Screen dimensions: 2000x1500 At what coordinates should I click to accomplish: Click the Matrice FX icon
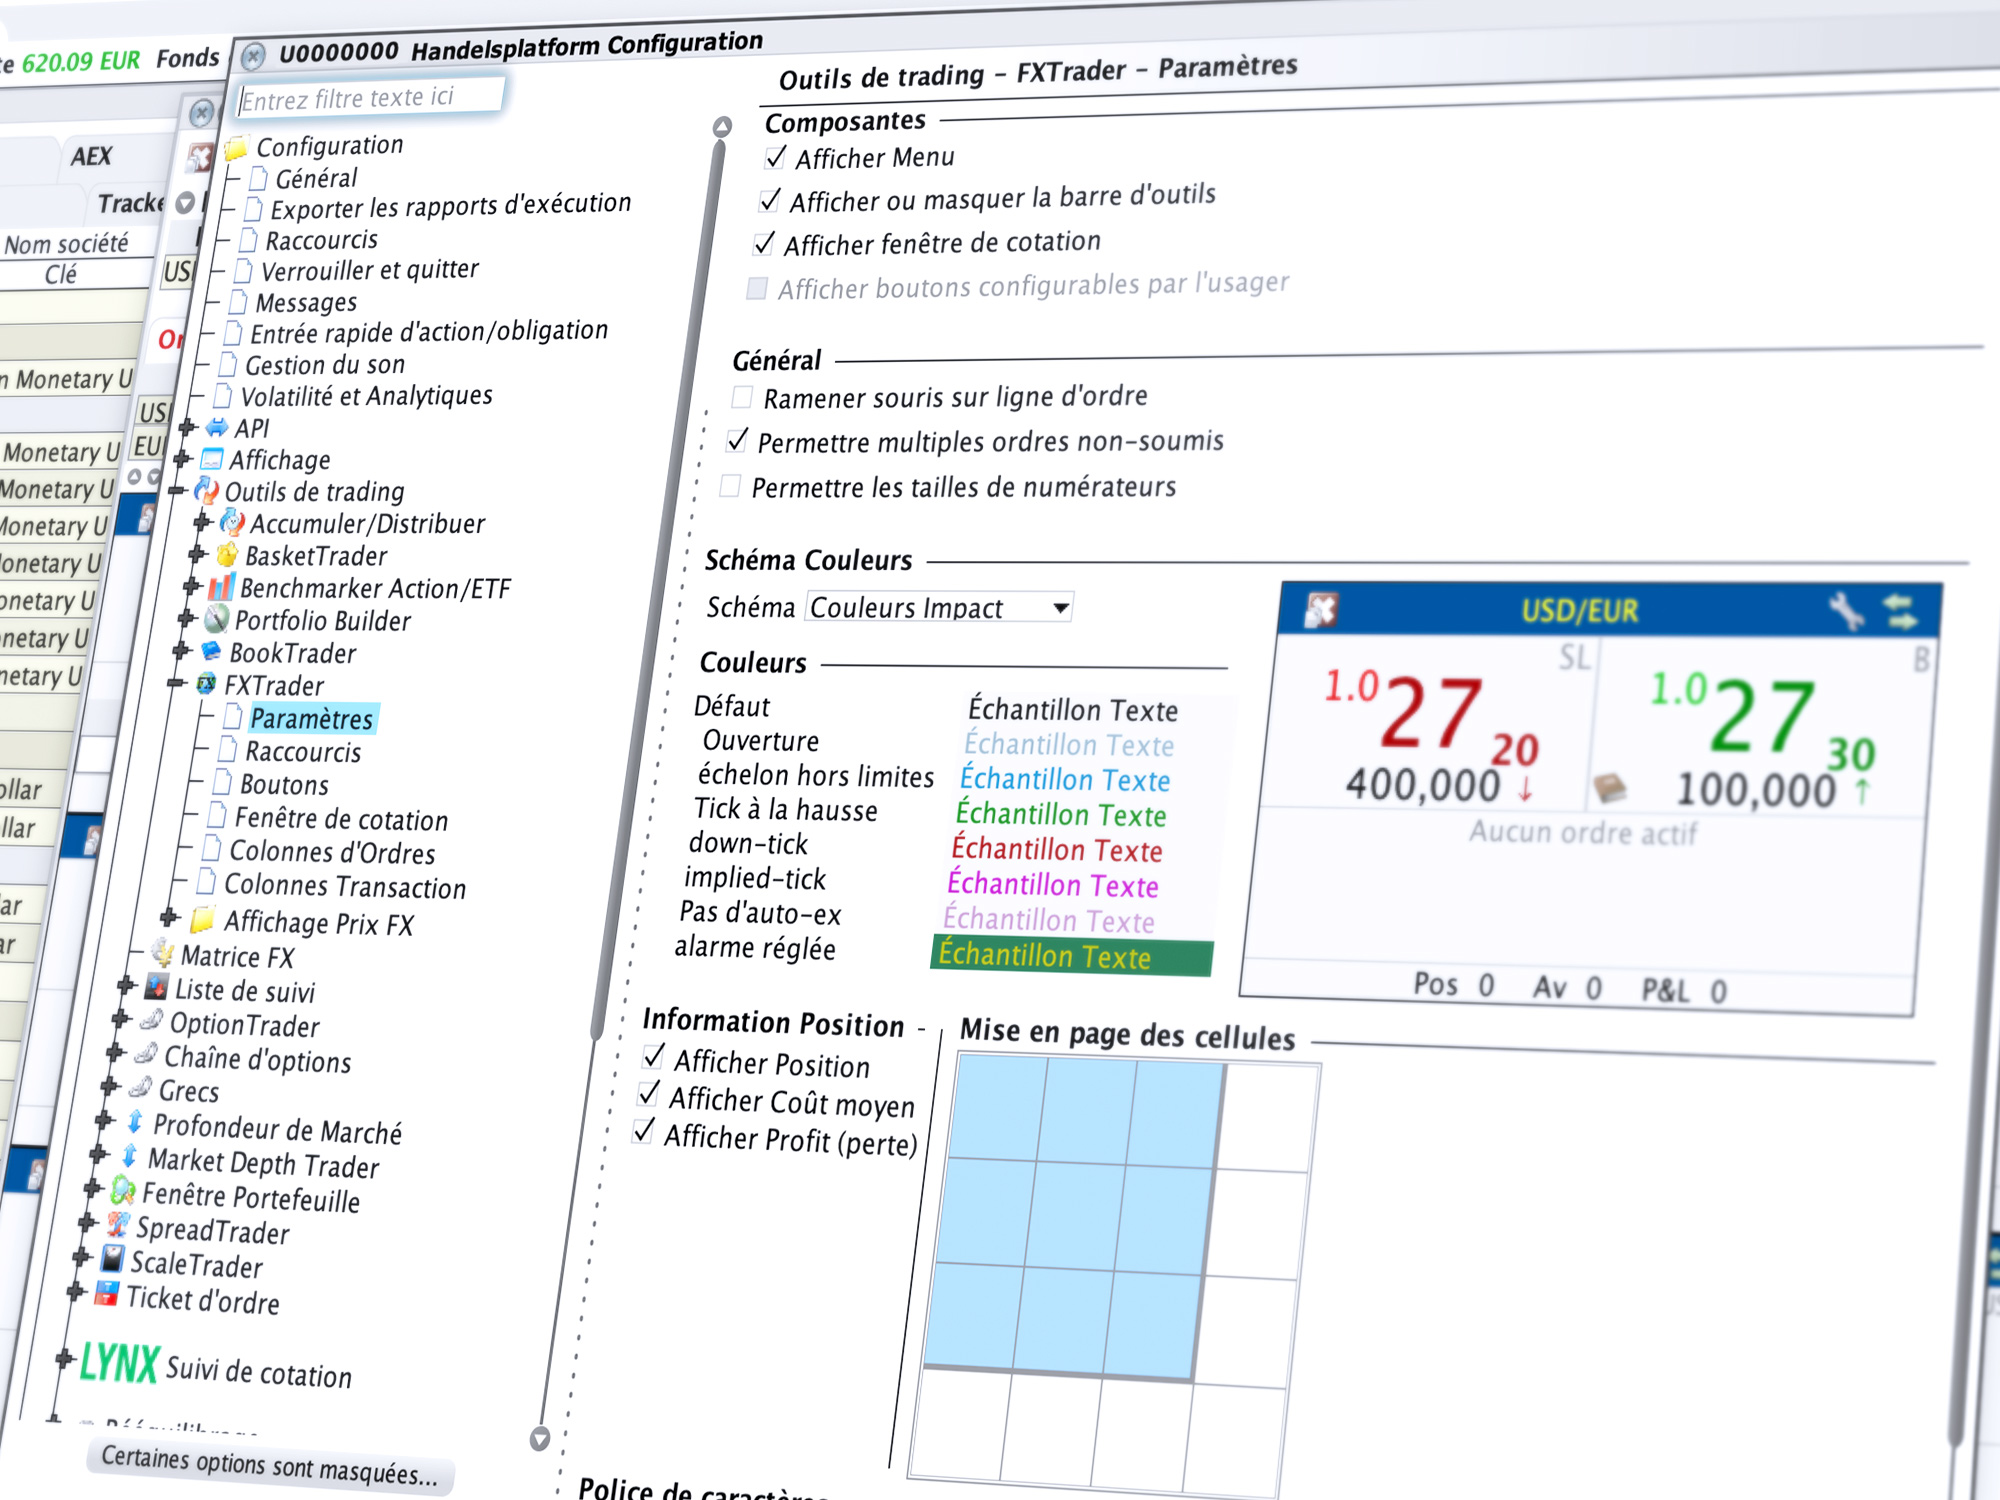(x=163, y=952)
